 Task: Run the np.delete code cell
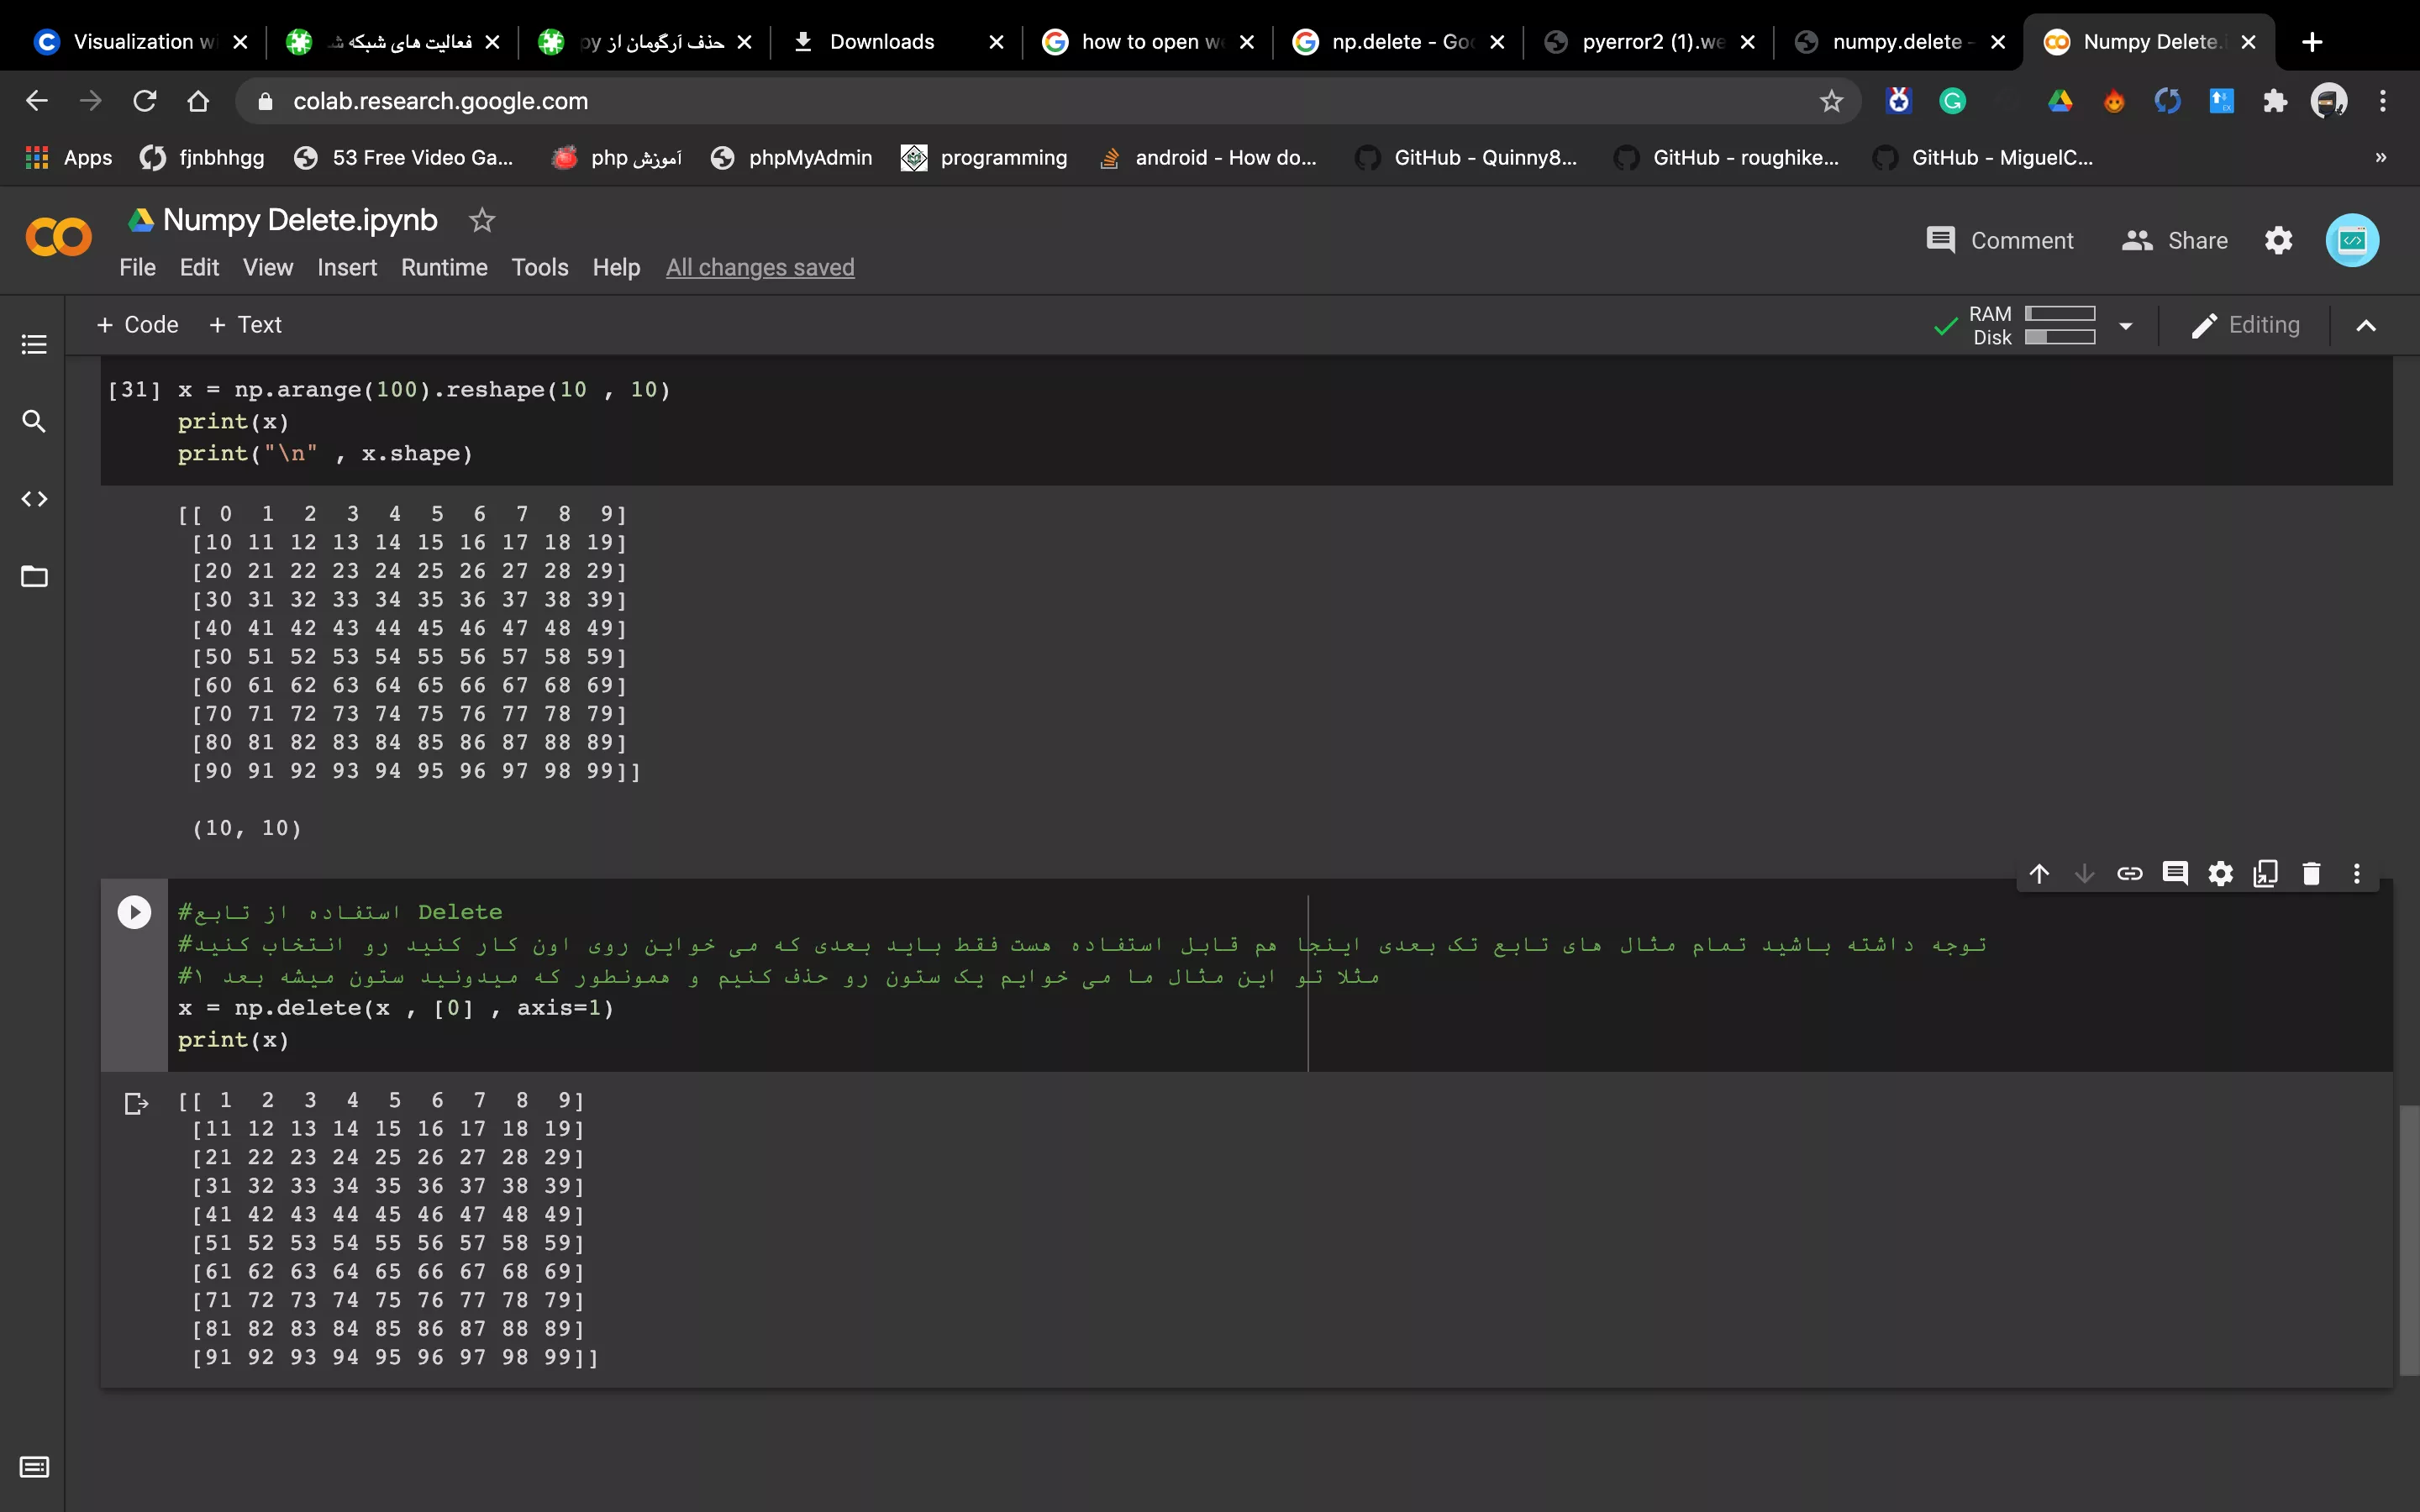coord(134,912)
